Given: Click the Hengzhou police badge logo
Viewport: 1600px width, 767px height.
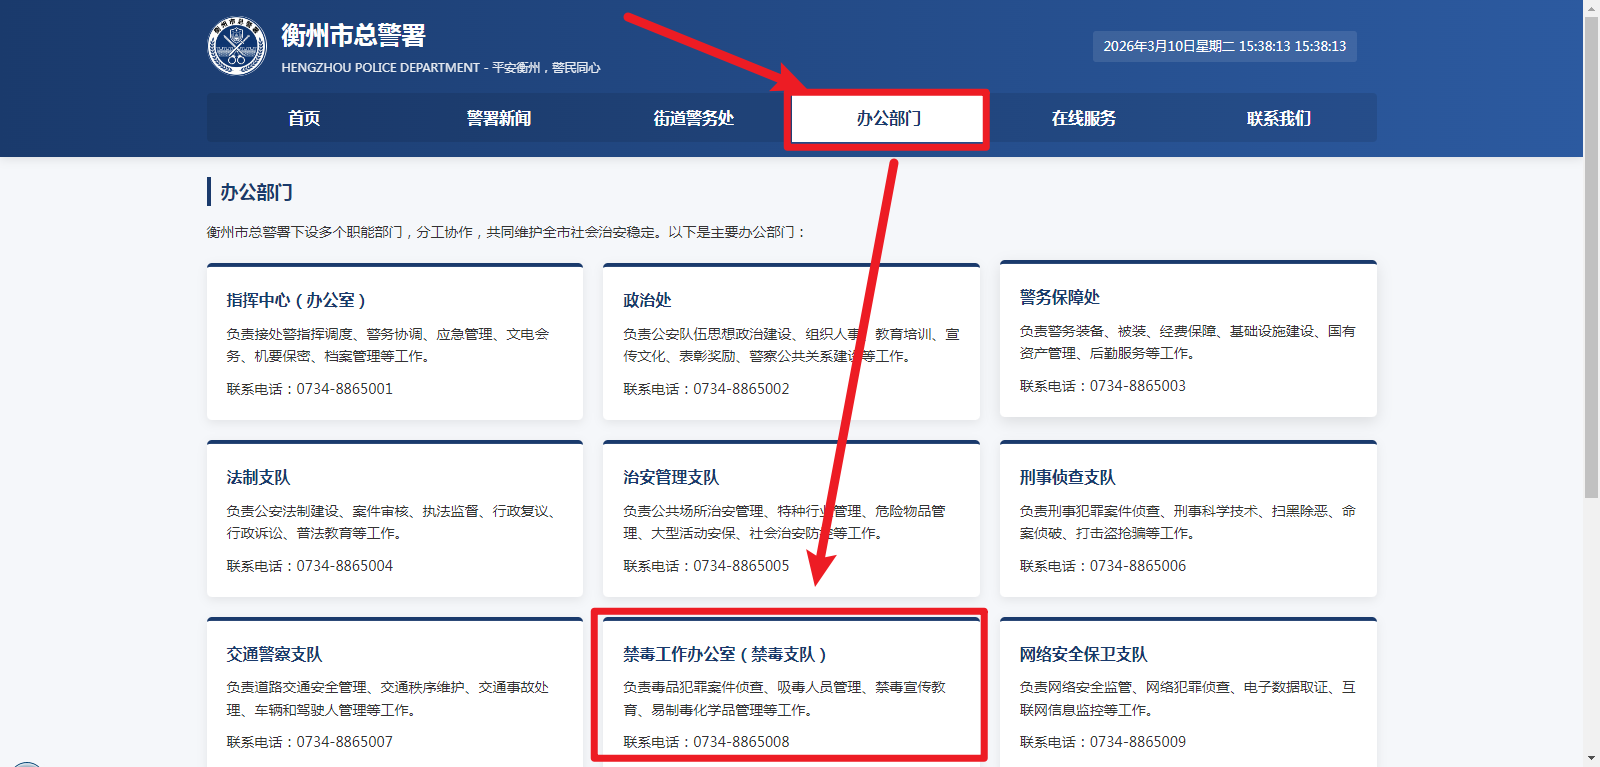Looking at the screenshot, I should pyautogui.click(x=237, y=46).
